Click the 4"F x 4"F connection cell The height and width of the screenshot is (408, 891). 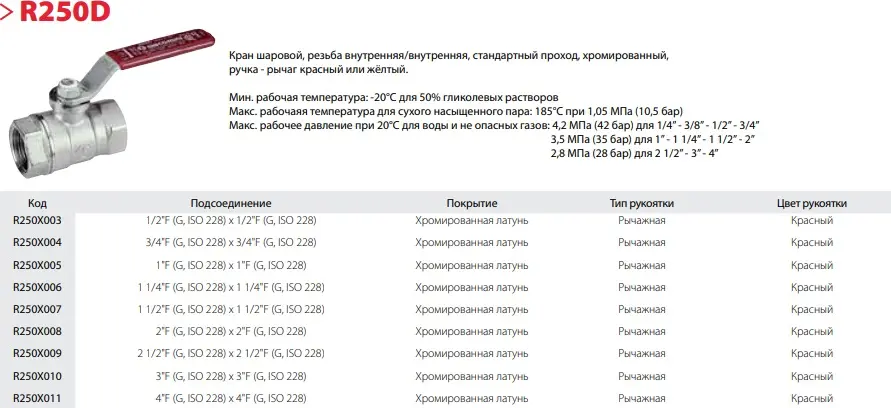pos(231,398)
